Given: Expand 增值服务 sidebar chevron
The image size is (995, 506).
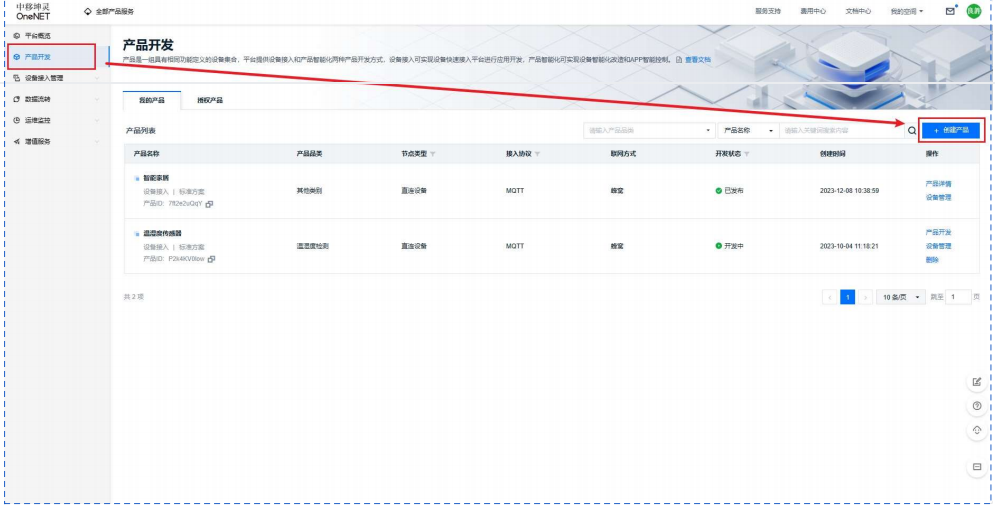Looking at the screenshot, I should 97,142.
